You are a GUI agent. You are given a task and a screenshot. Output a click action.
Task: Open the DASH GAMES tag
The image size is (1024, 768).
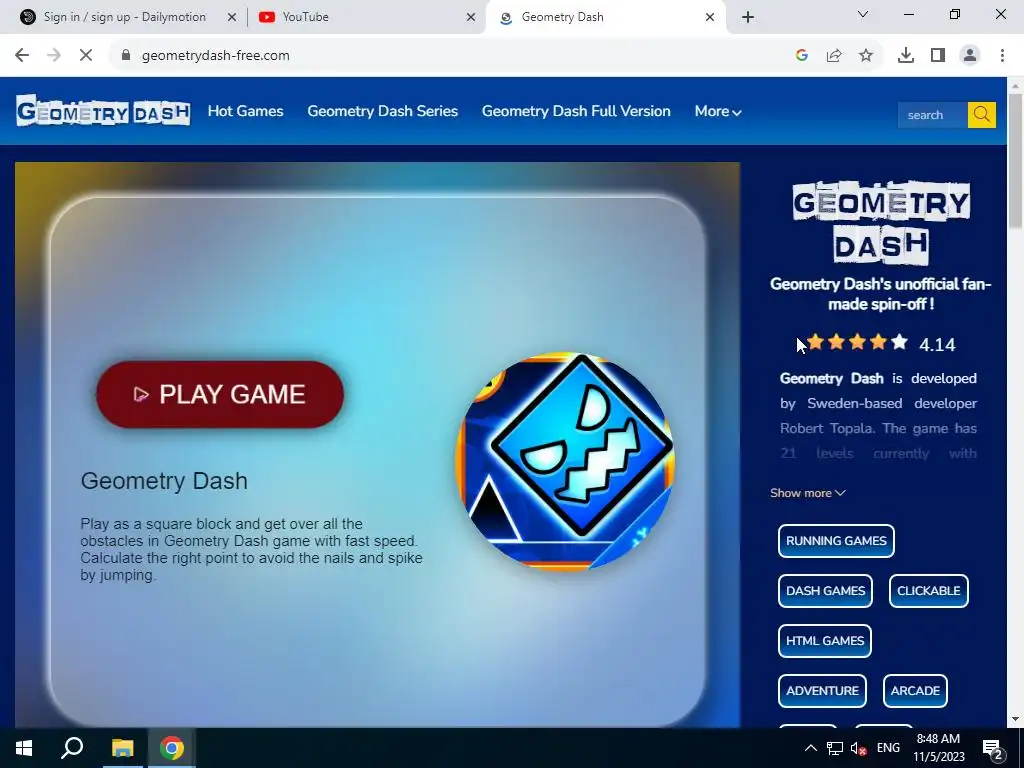pyautogui.click(x=825, y=591)
